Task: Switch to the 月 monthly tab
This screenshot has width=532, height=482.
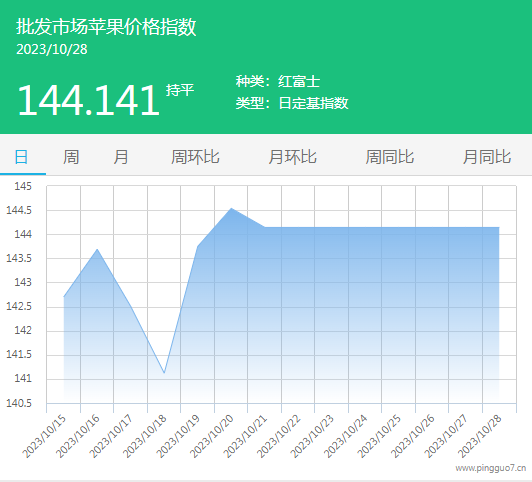Action: click(x=121, y=157)
